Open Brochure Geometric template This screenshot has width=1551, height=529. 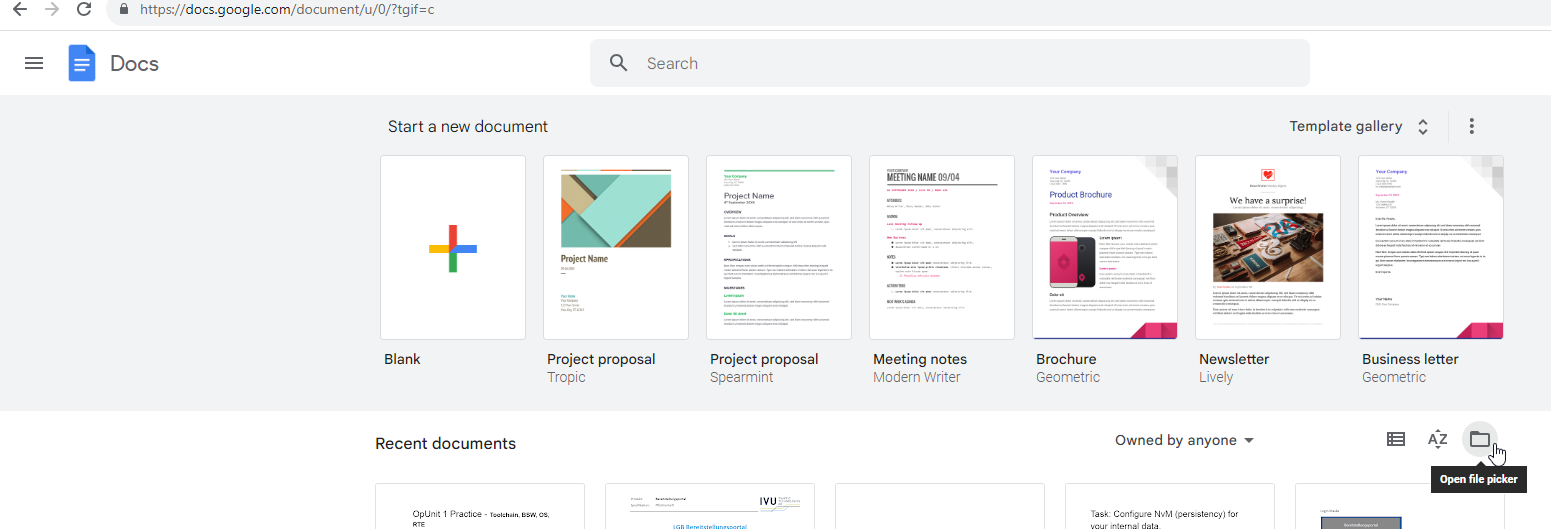pyautogui.click(x=1105, y=248)
